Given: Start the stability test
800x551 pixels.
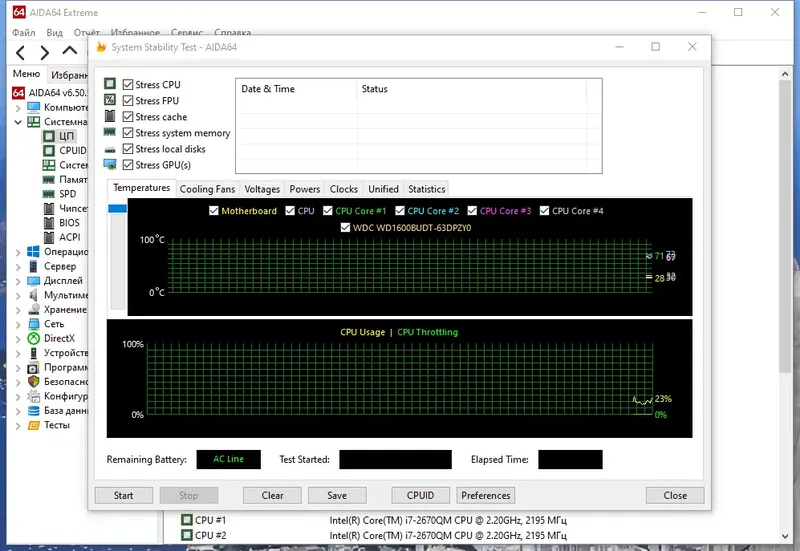Looking at the screenshot, I should coord(123,495).
